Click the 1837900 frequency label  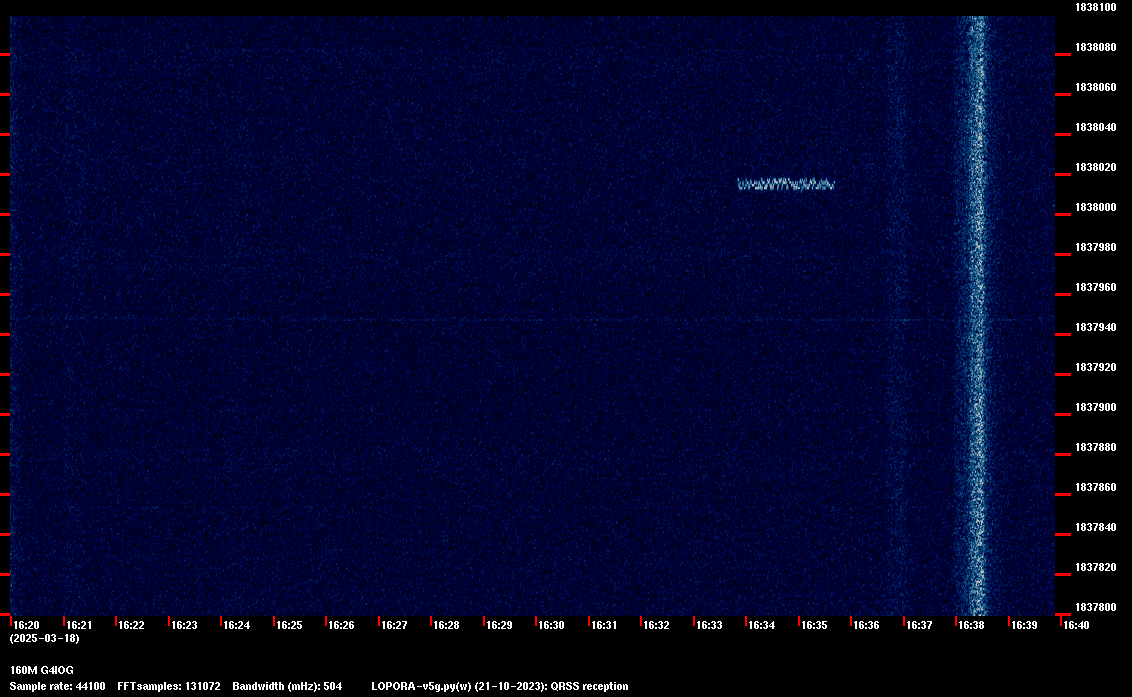coord(1096,407)
